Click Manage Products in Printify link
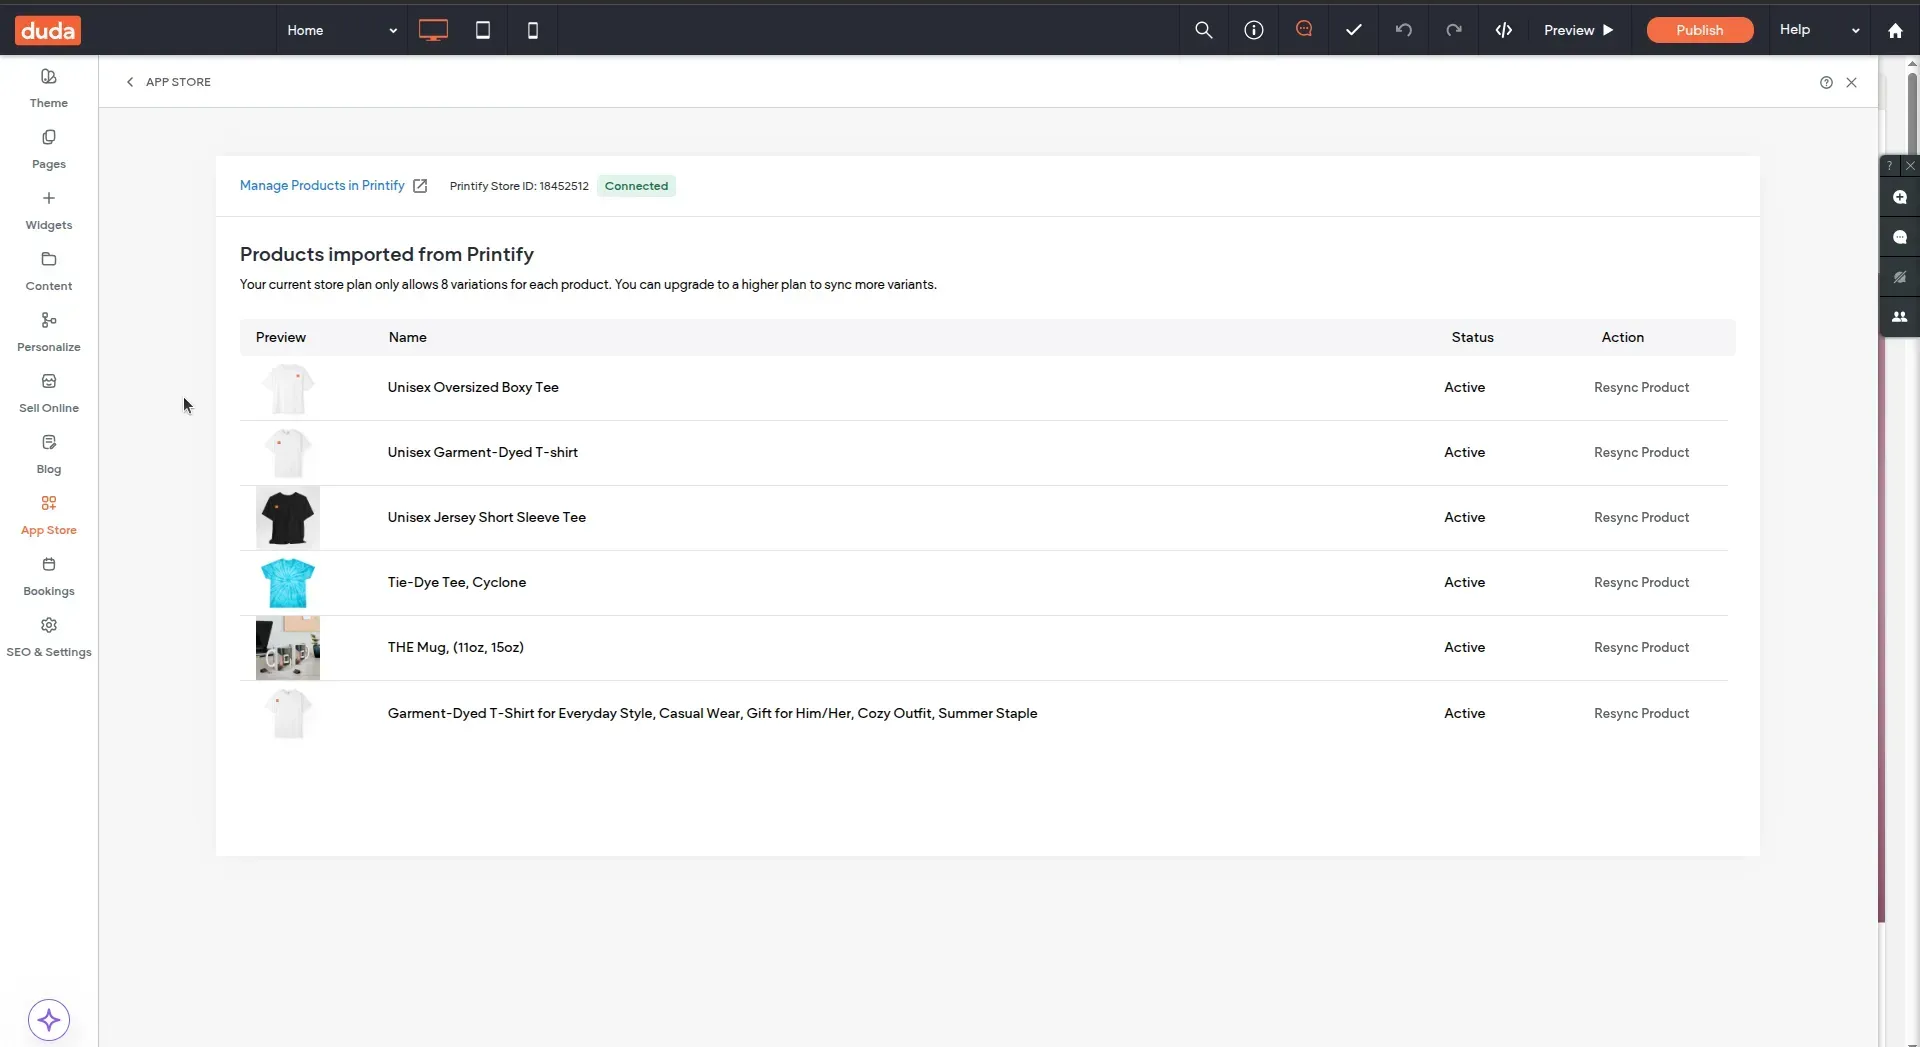 [322, 186]
